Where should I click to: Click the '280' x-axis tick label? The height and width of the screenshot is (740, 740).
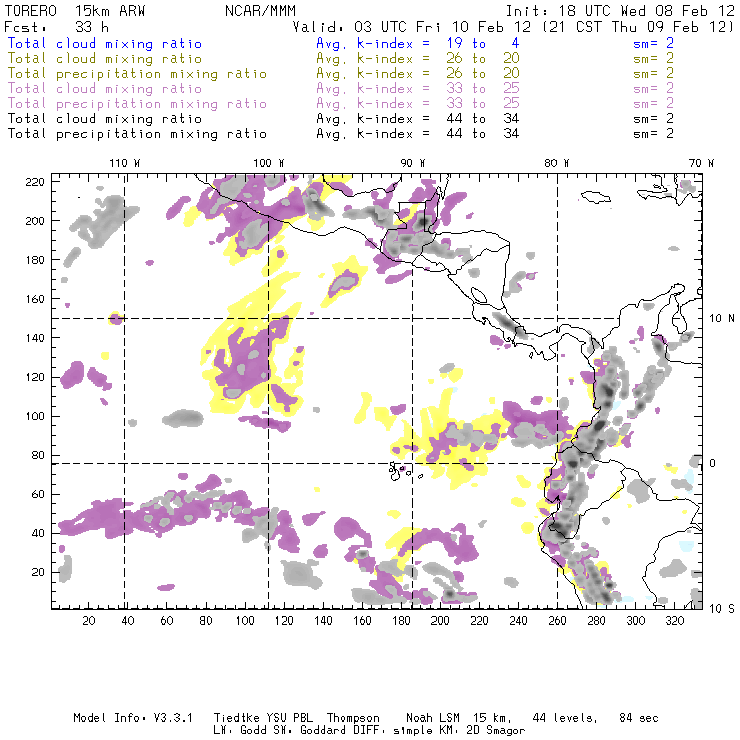click(597, 621)
